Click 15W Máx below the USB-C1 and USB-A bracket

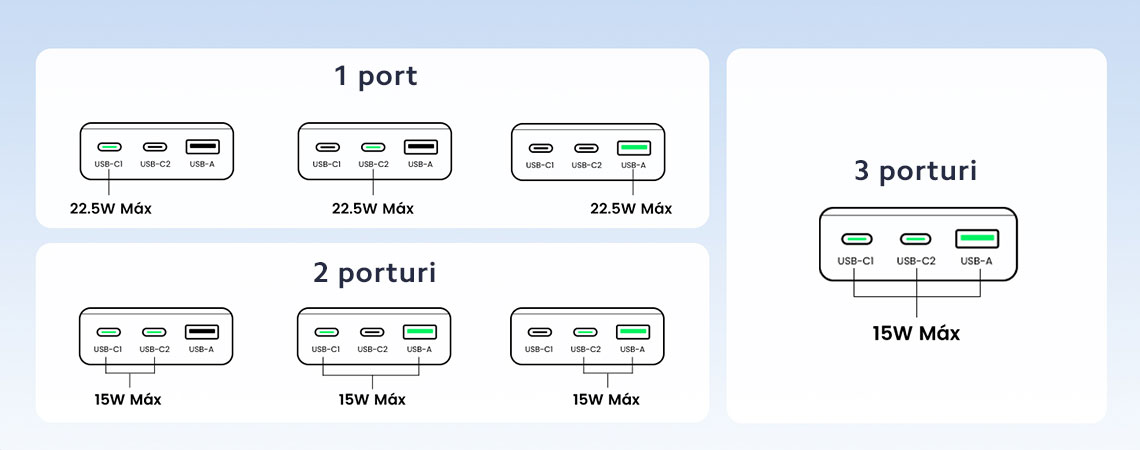point(372,400)
